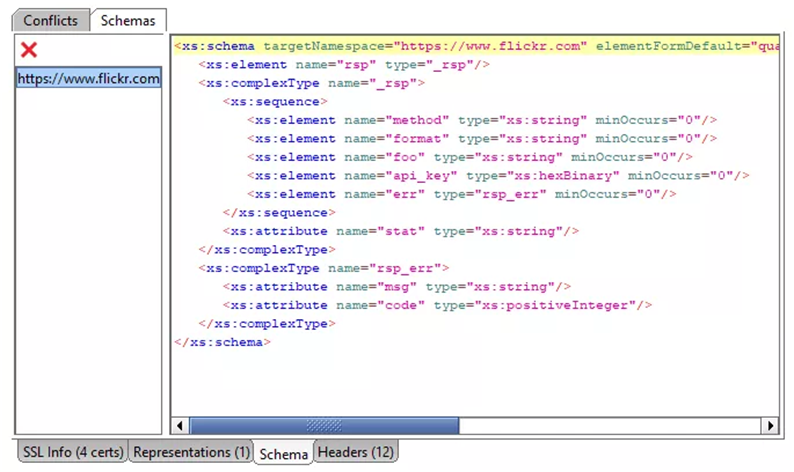Click the horizontal scrollbar thumb

(x=324, y=425)
